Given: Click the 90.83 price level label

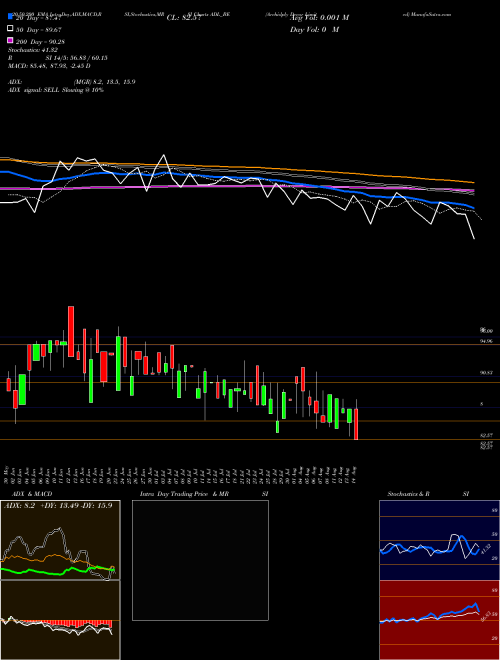Looking at the screenshot, I should point(486,373).
